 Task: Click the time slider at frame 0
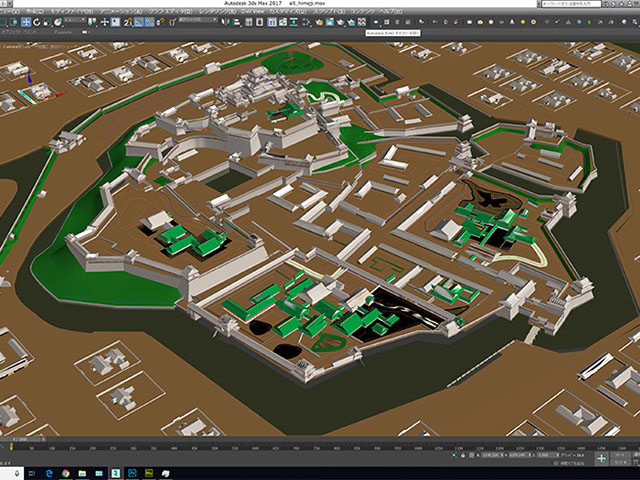click(x=20, y=440)
